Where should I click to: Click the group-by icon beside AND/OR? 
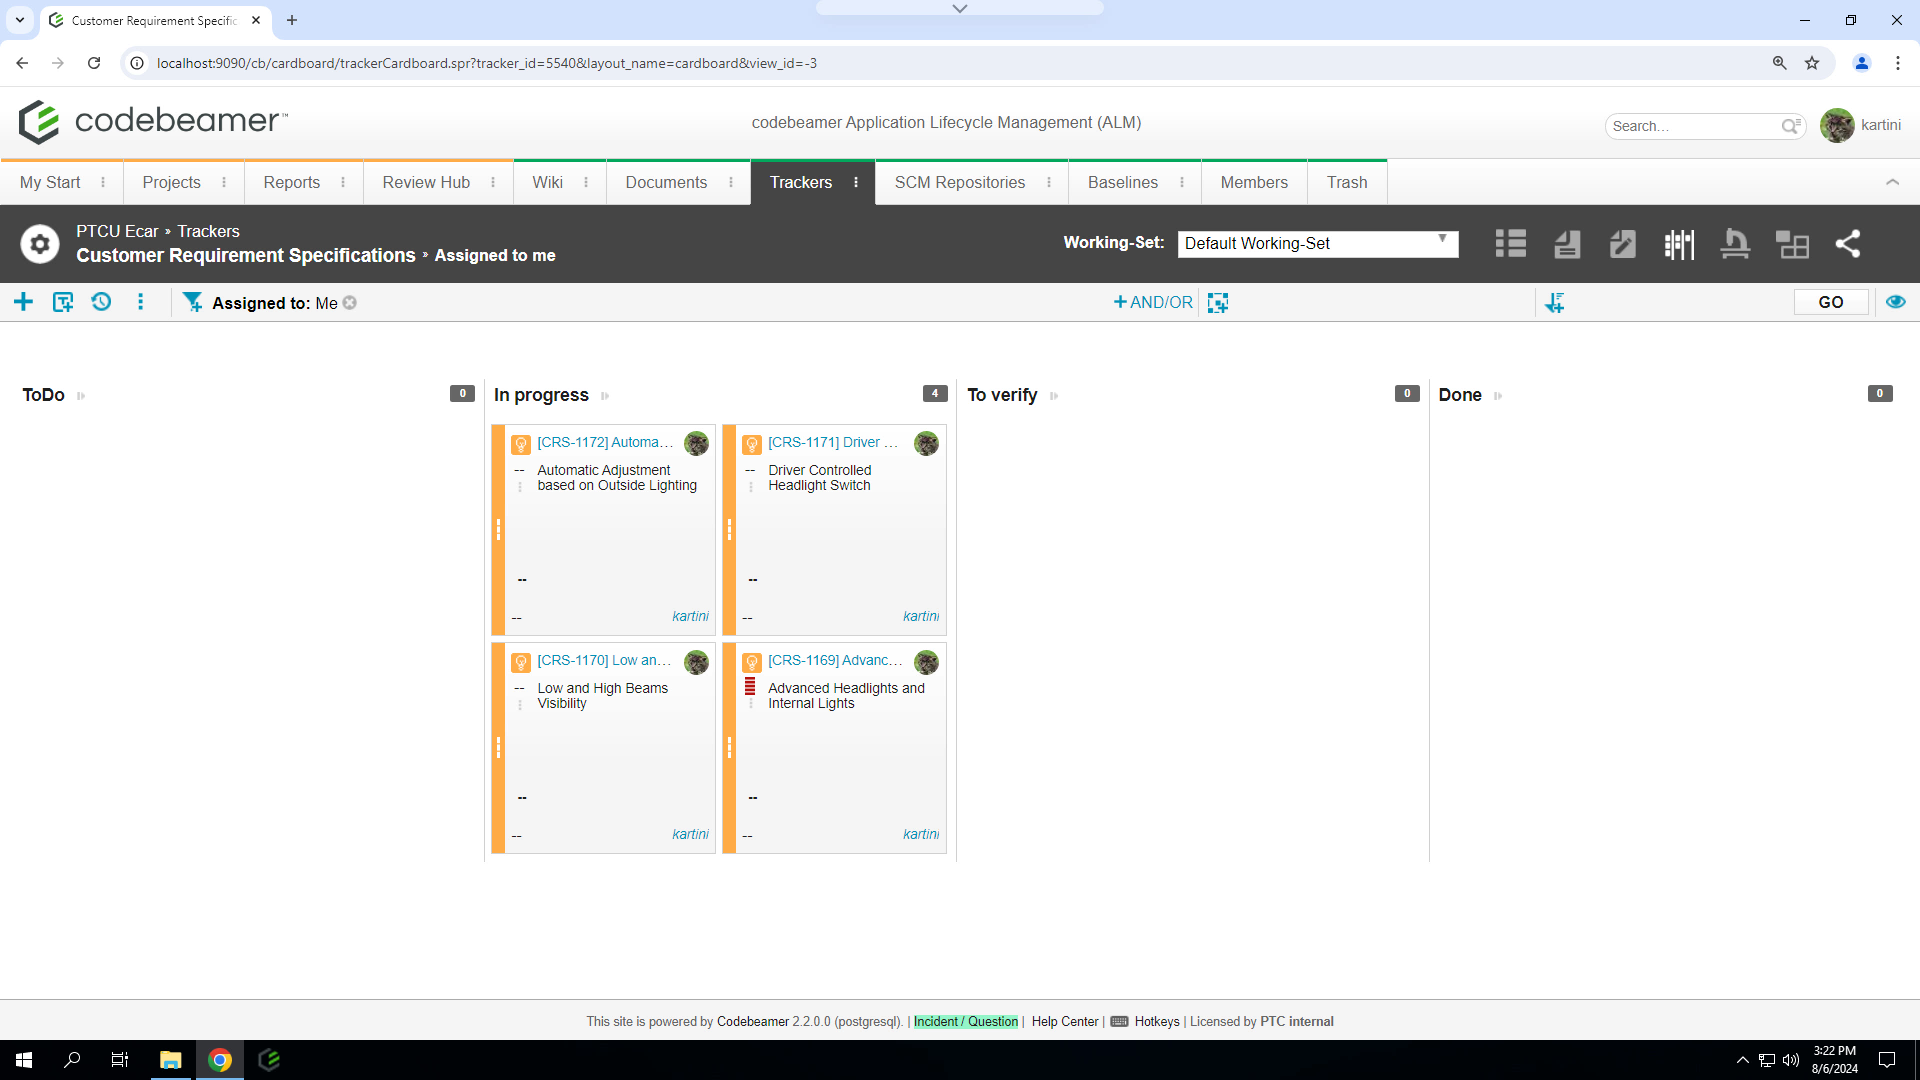pyautogui.click(x=1217, y=302)
